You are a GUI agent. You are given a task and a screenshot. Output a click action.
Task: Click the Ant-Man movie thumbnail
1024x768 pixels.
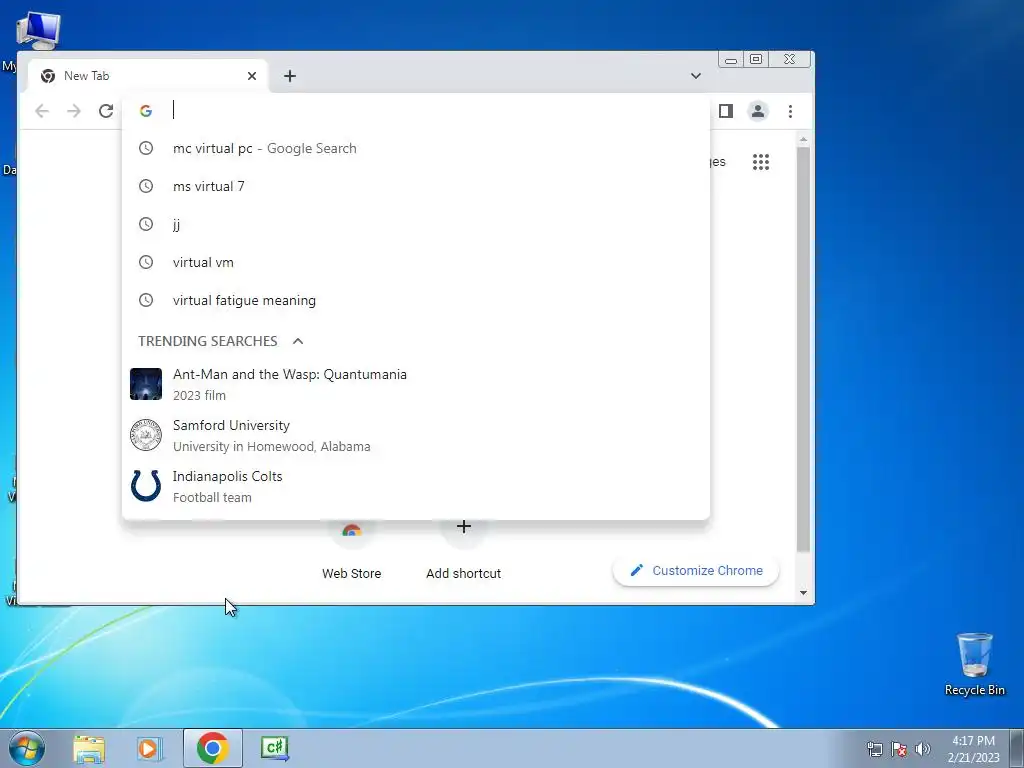[x=146, y=384]
